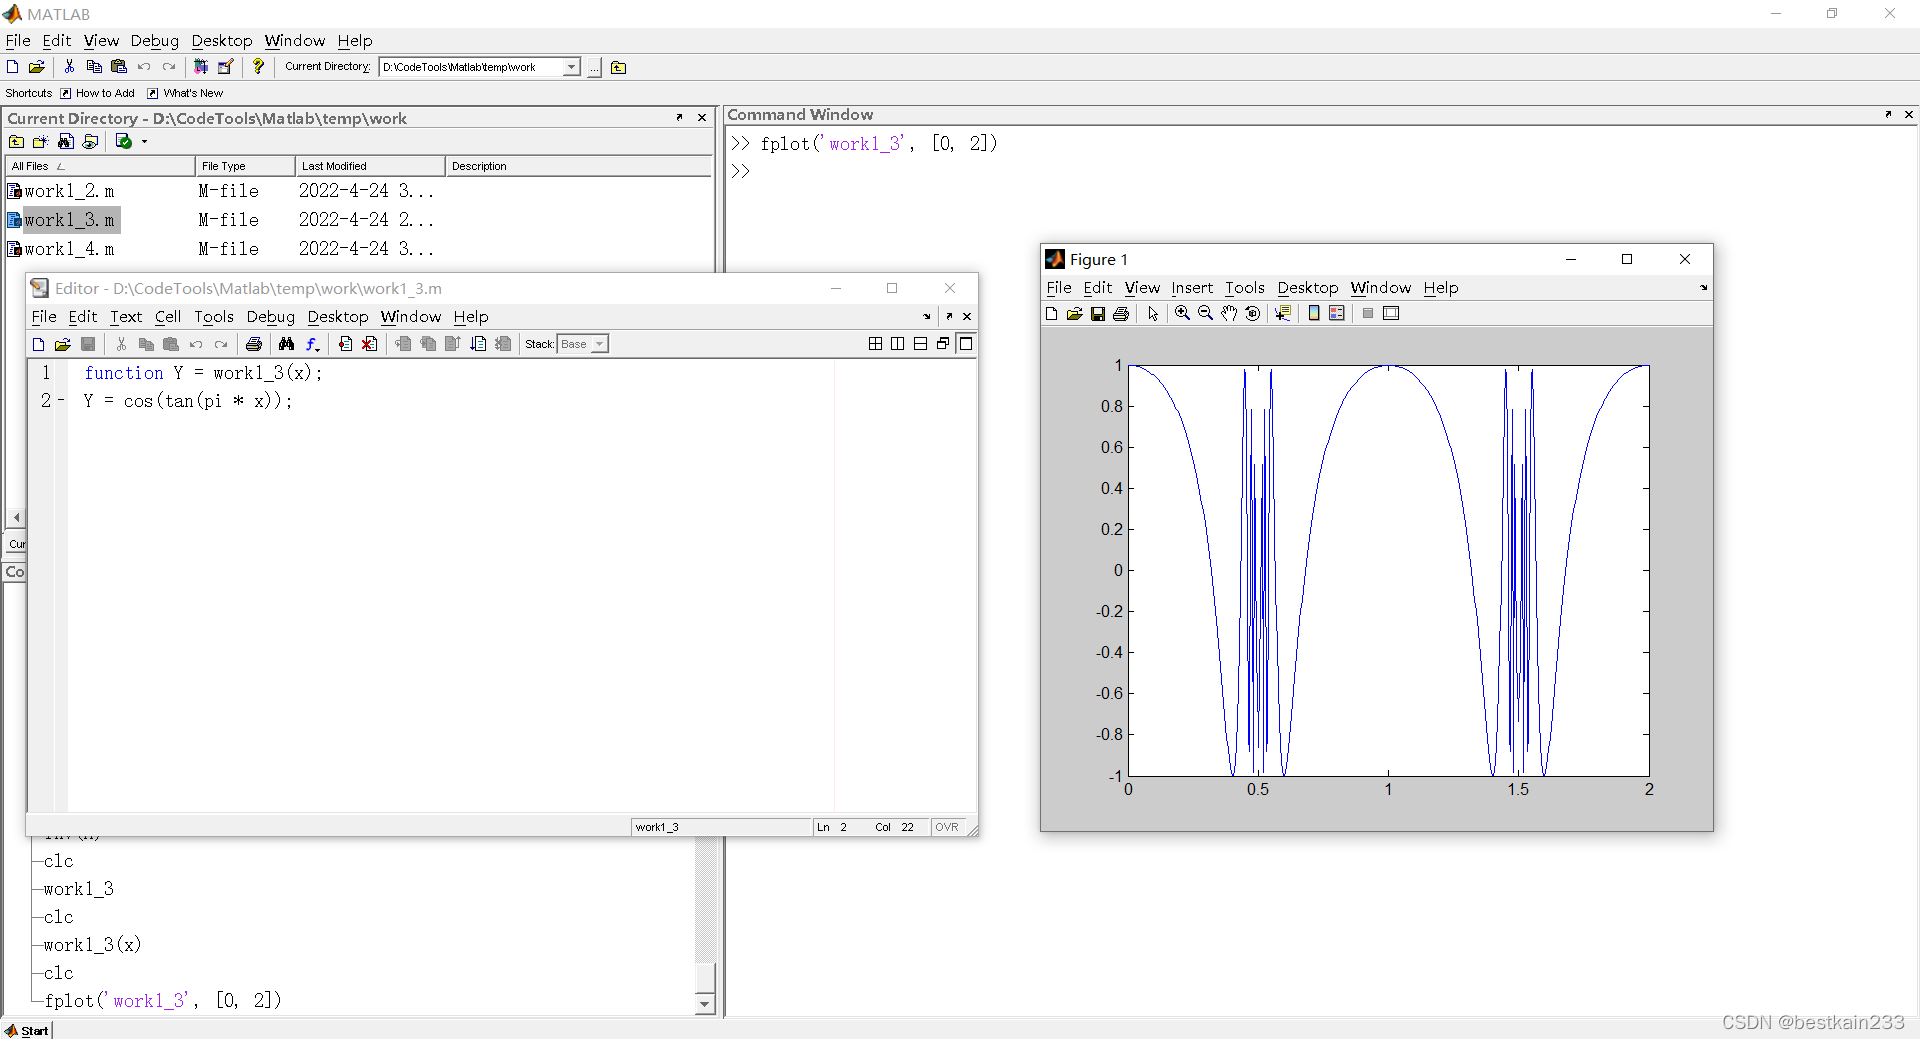Click the MATLAB Start button

[x=27, y=1030]
